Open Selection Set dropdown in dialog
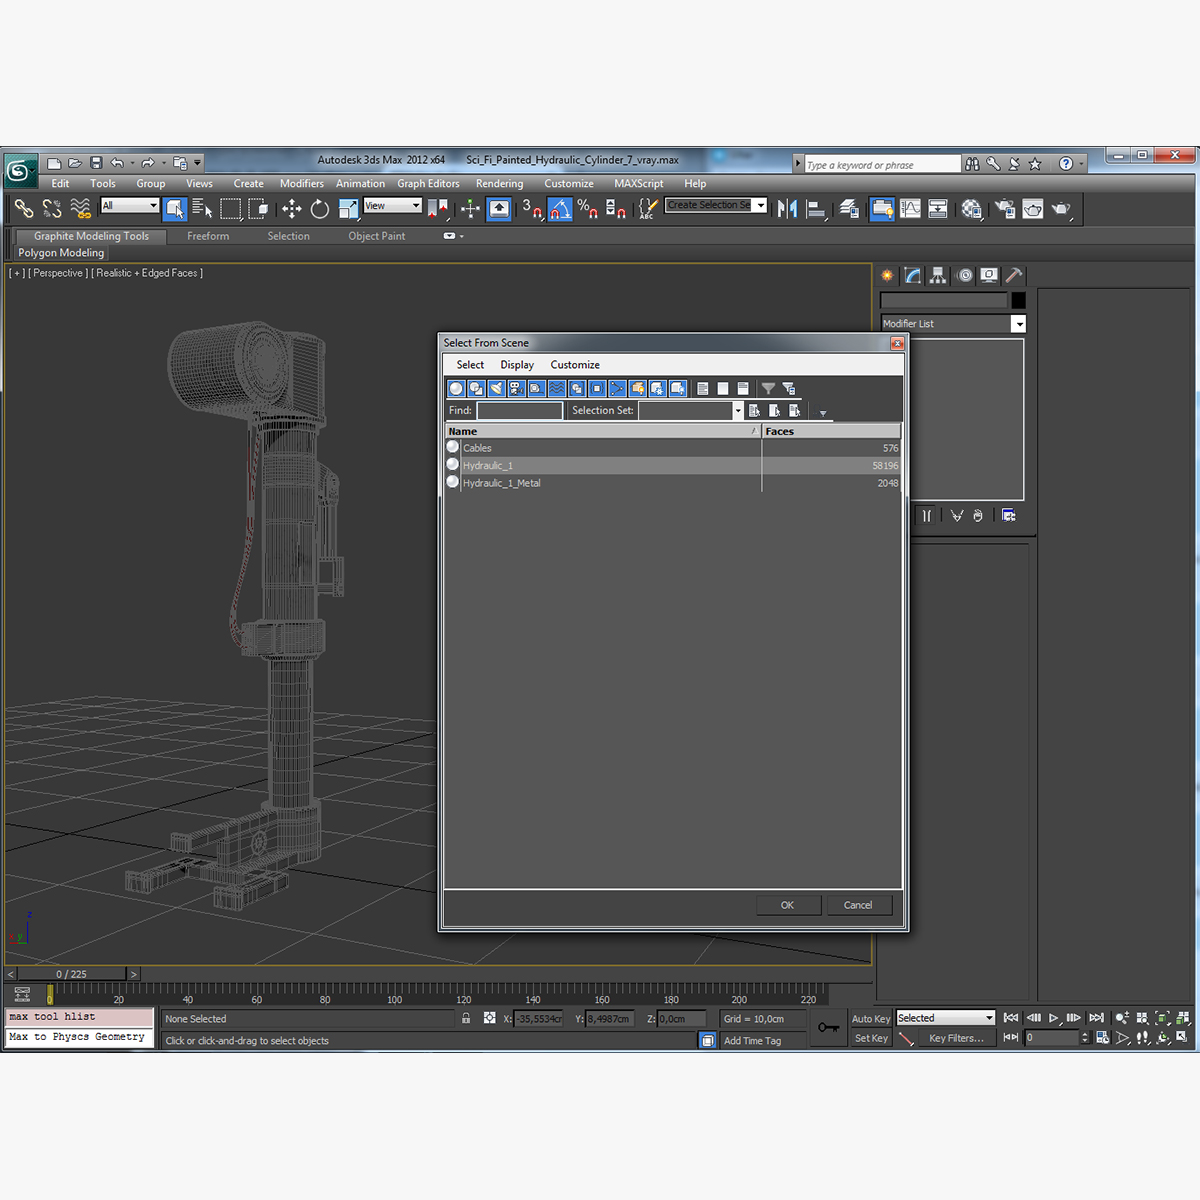Viewport: 1200px width, 1200px height. pos(738,411)
